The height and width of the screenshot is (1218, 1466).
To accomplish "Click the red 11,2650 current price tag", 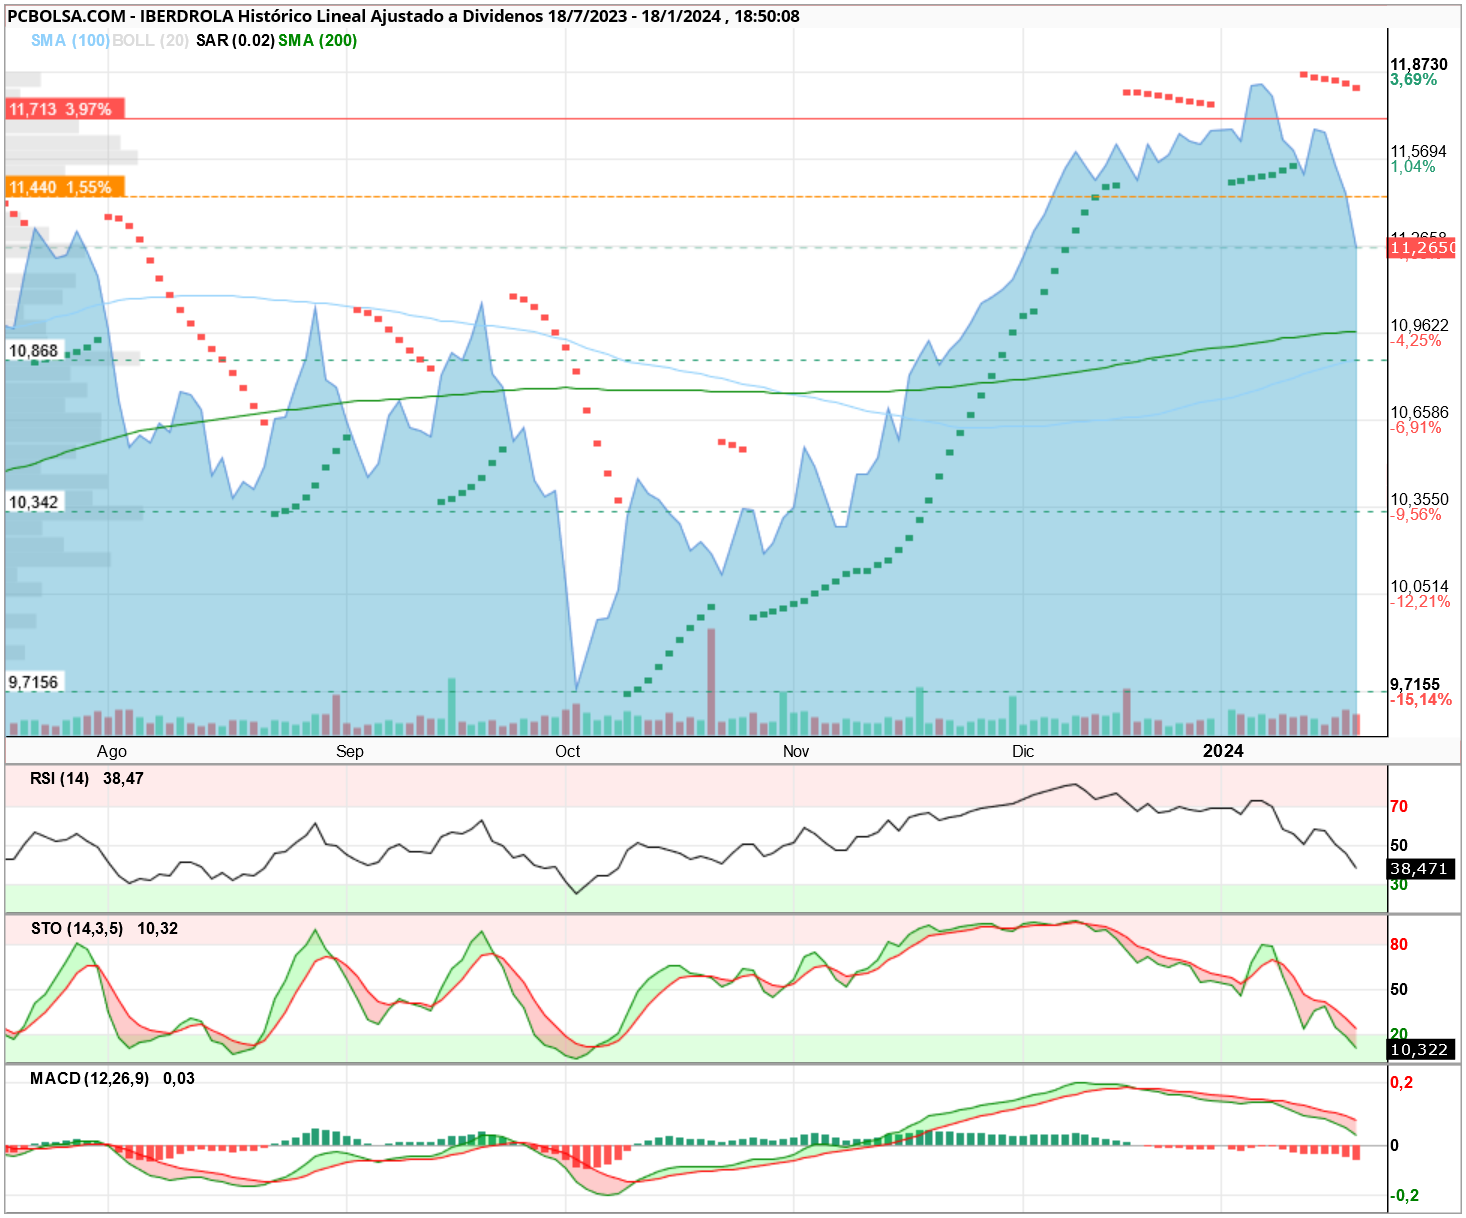I will (1421, 248).
